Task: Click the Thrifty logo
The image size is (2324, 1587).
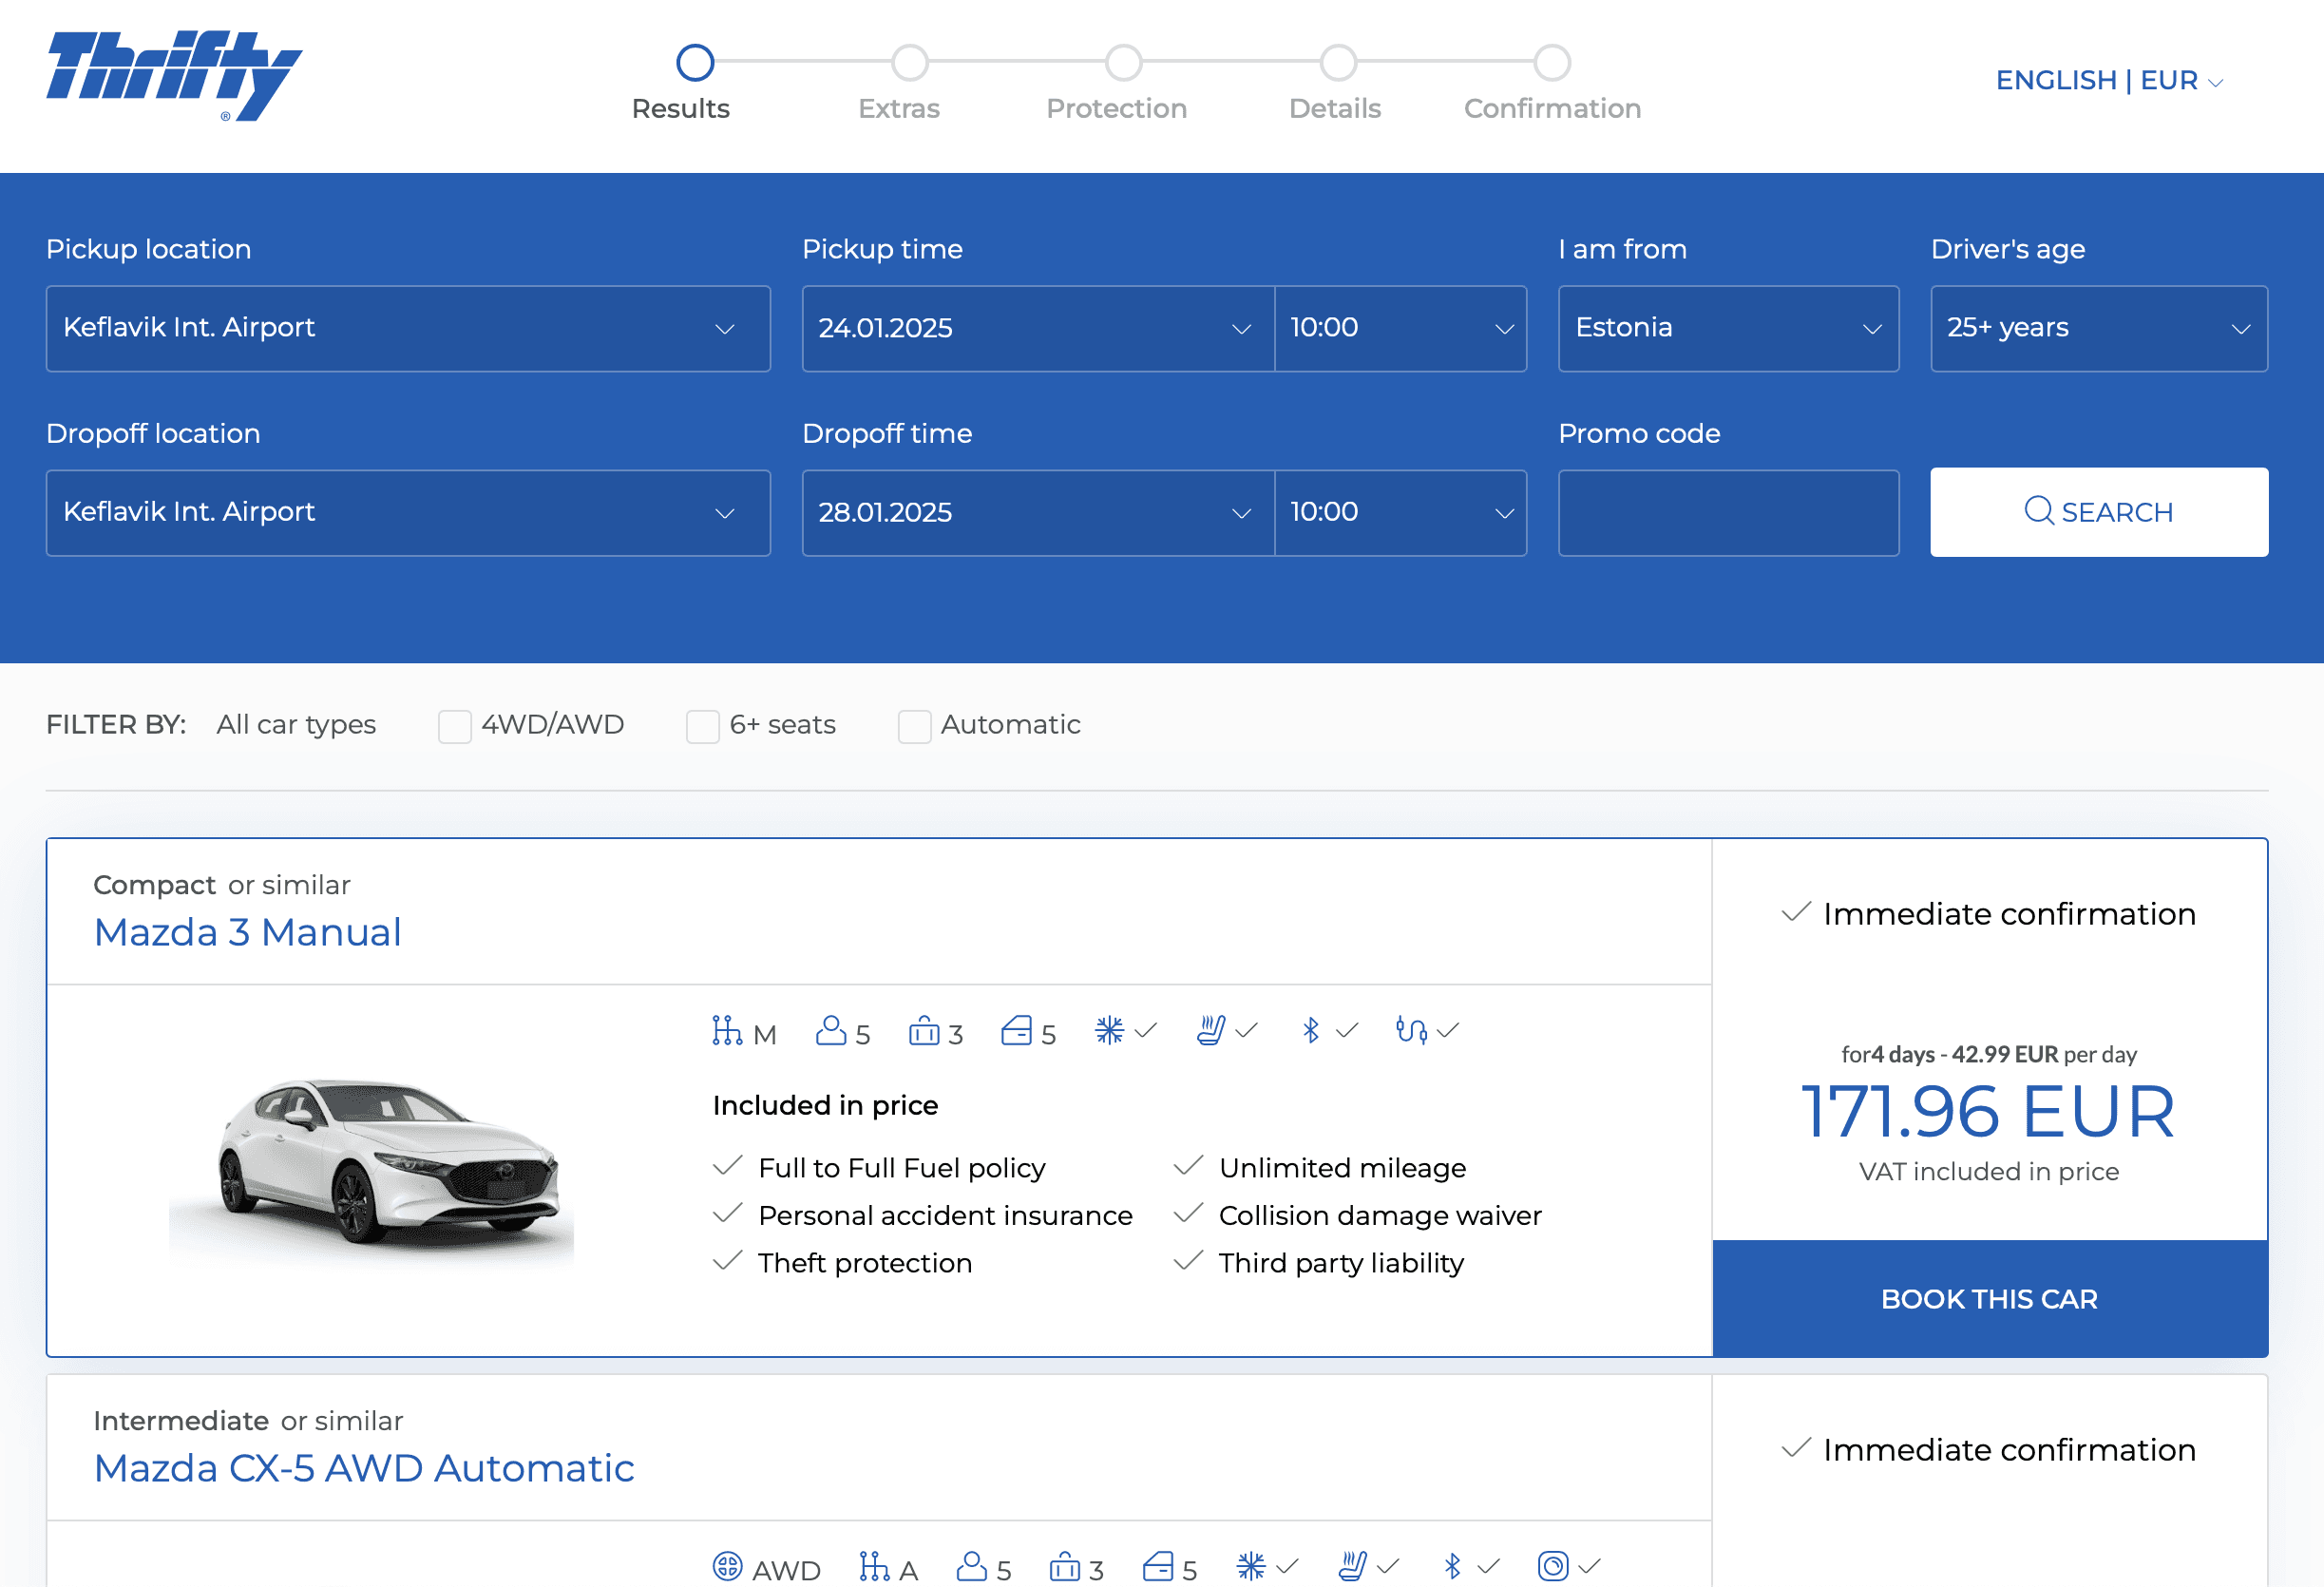Action: (x=174, y=76)
